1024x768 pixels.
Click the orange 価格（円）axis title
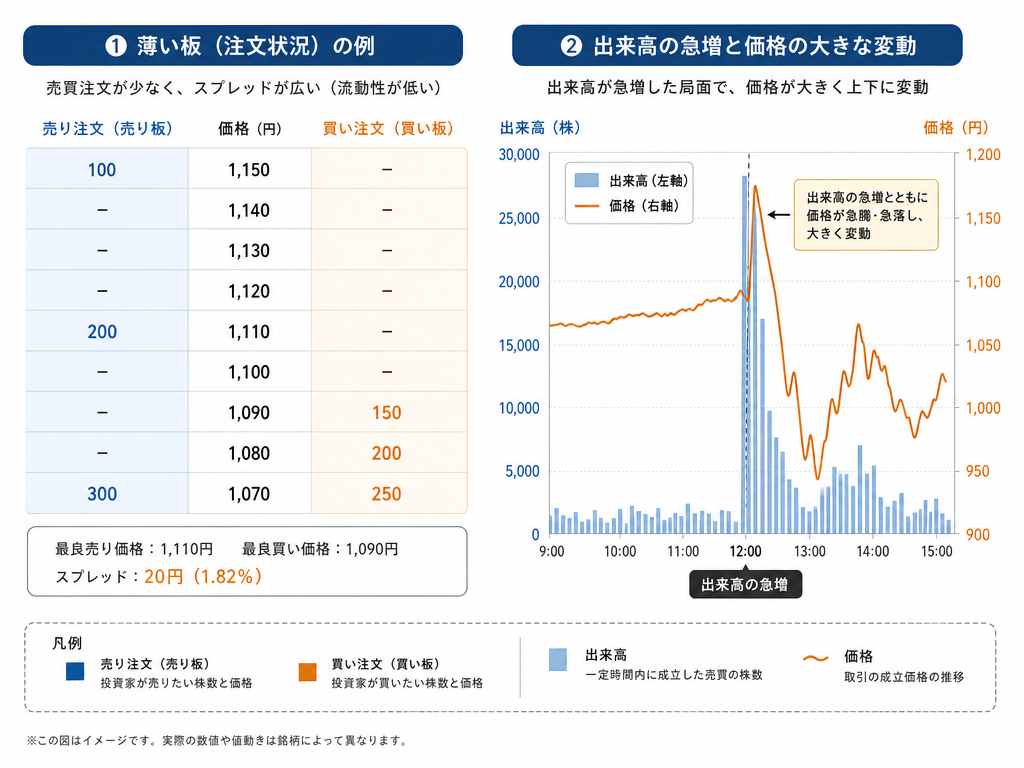click(x=956, y=128)
